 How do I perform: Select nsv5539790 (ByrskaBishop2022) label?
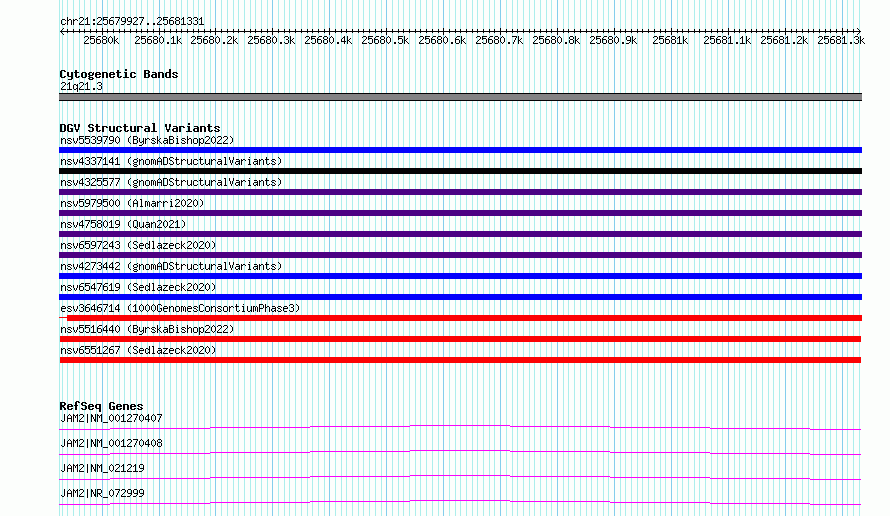coord(147,140)
